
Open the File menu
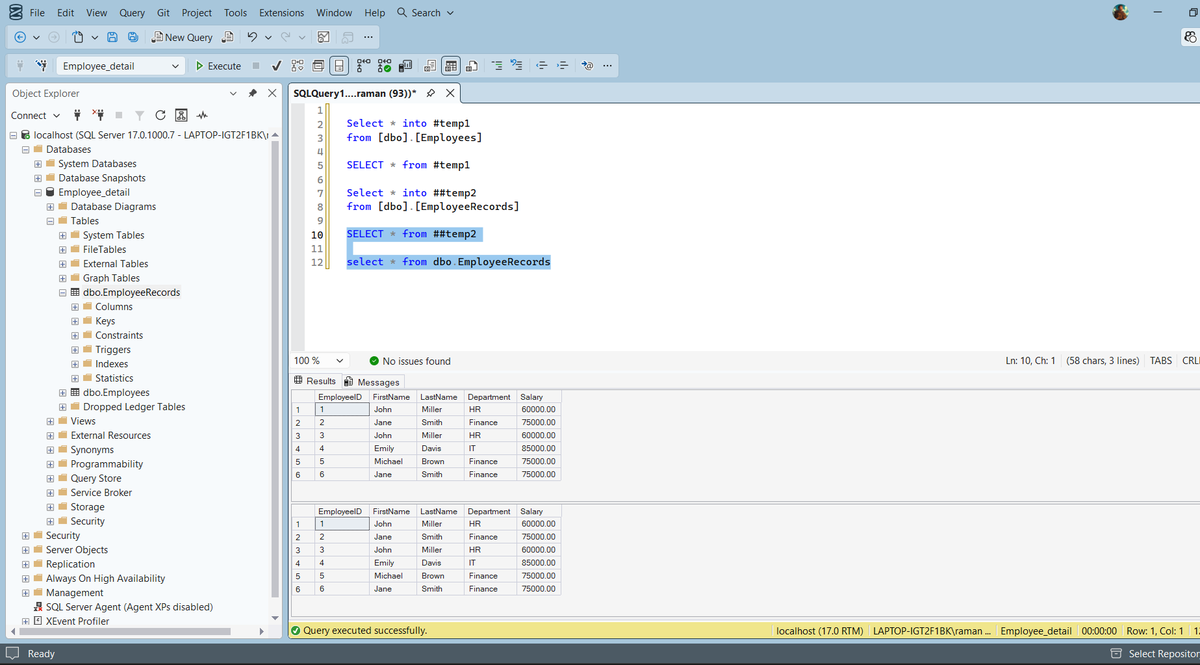tap(36, 12)
